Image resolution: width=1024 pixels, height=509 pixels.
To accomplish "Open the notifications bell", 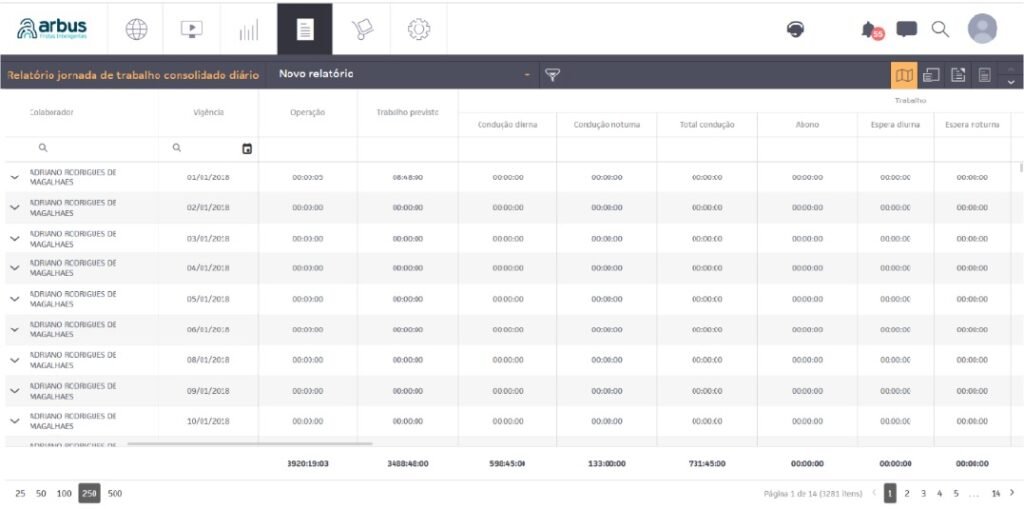I will [870, 30].
